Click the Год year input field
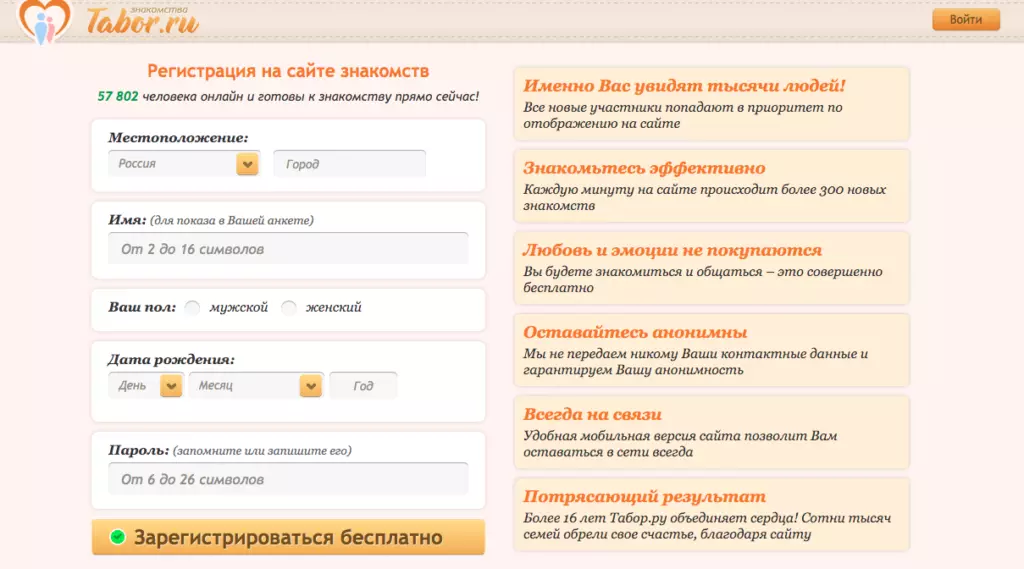This screenshot has width=1024, height=569. [x=363, y=385]
